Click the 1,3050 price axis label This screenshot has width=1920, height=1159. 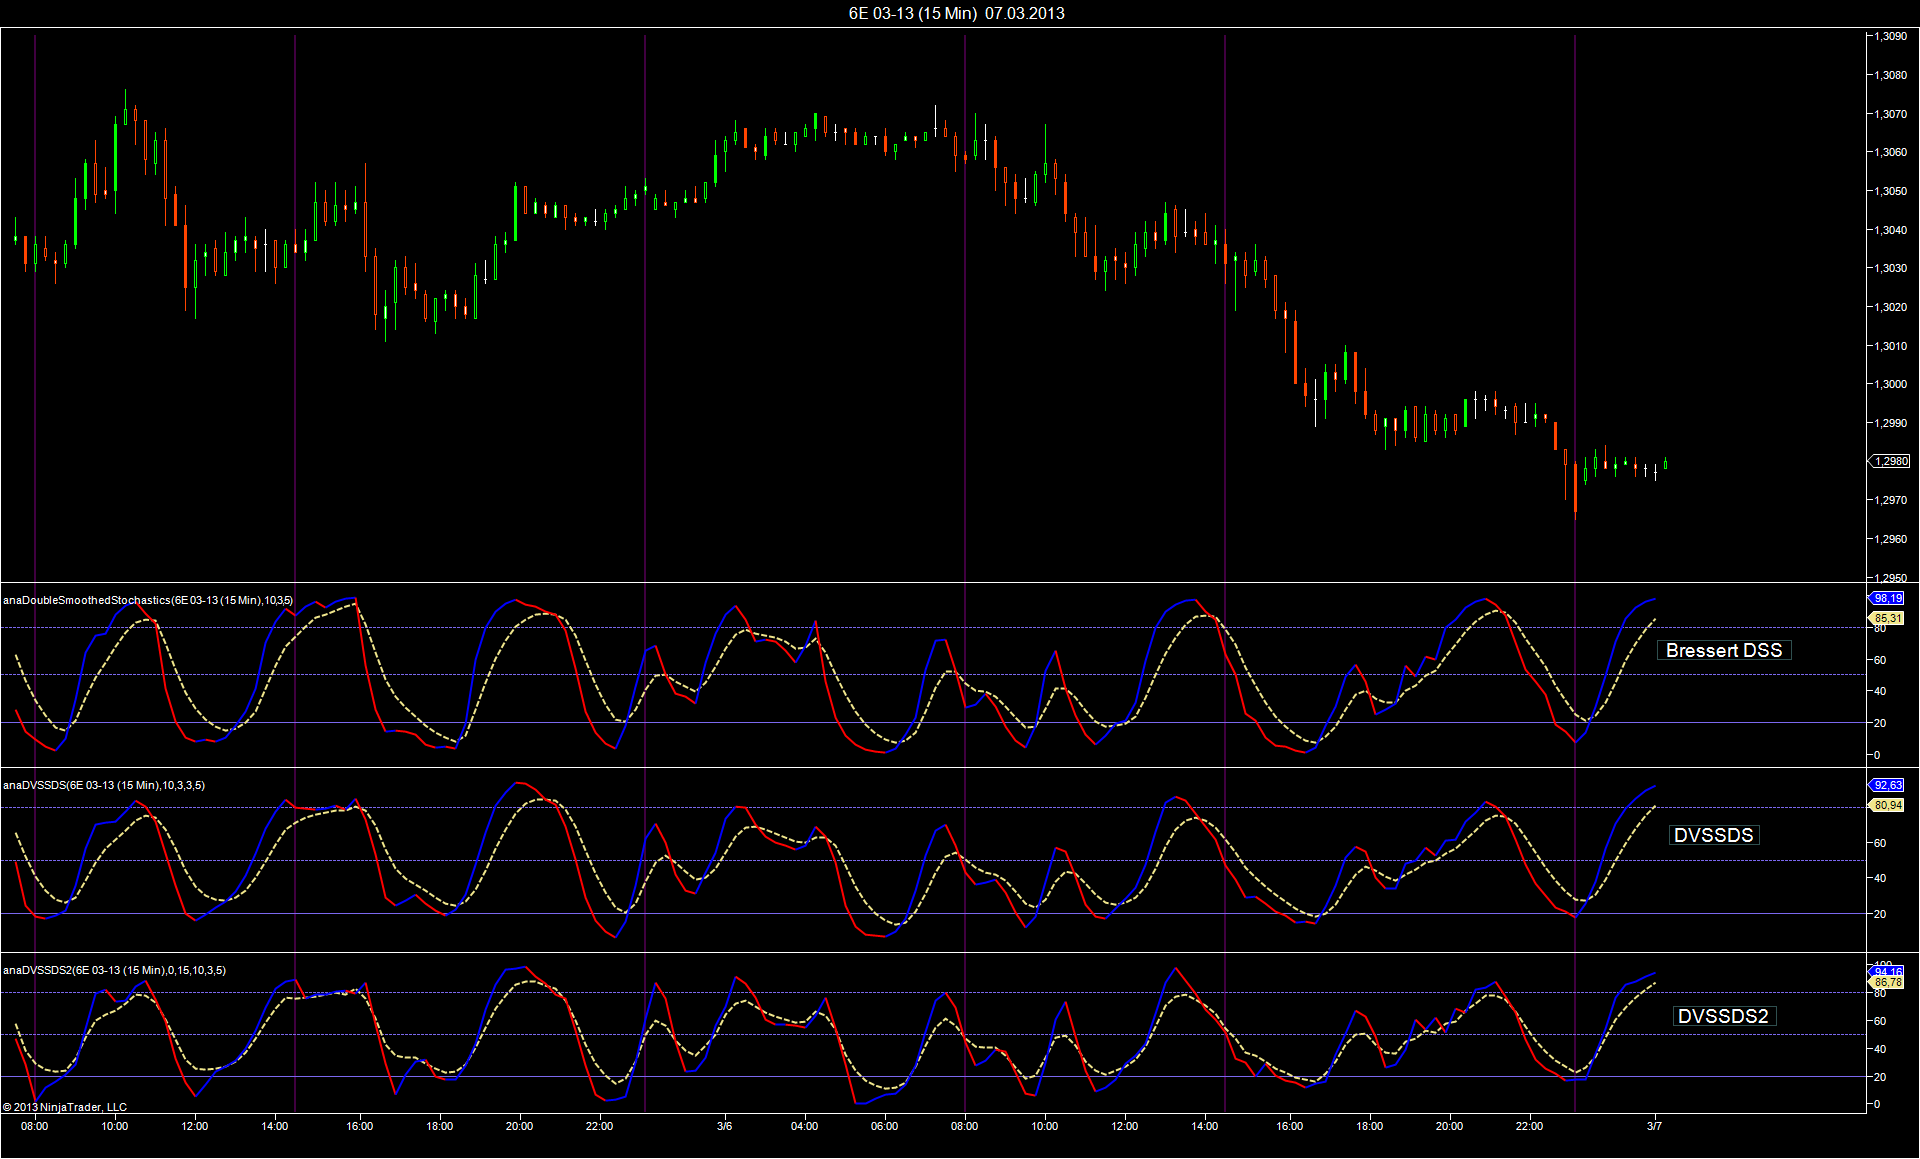(1890, 191)
